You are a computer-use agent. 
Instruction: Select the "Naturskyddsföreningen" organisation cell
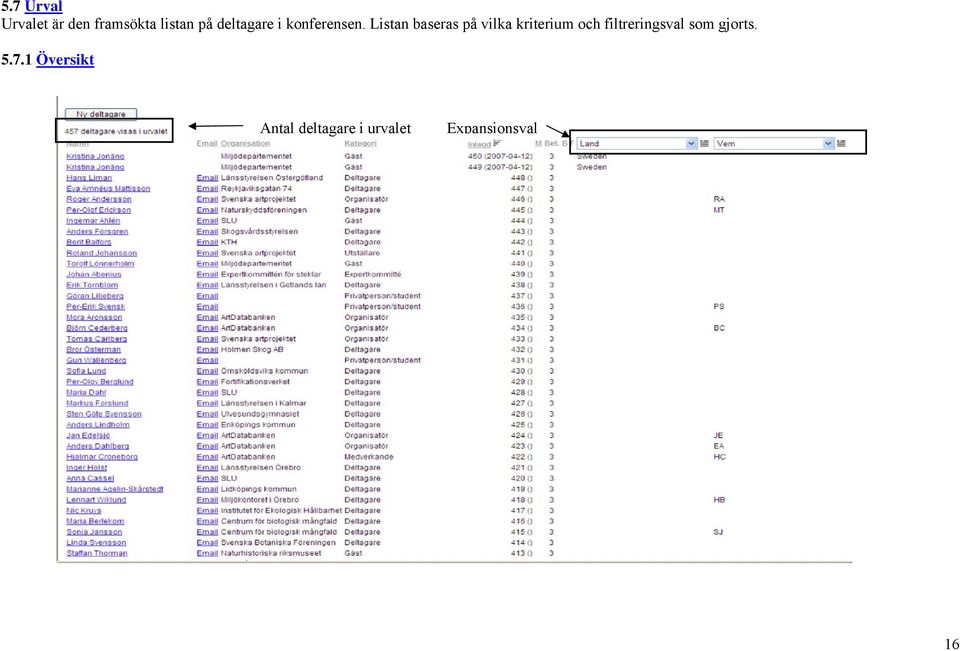tap(264, 210)
